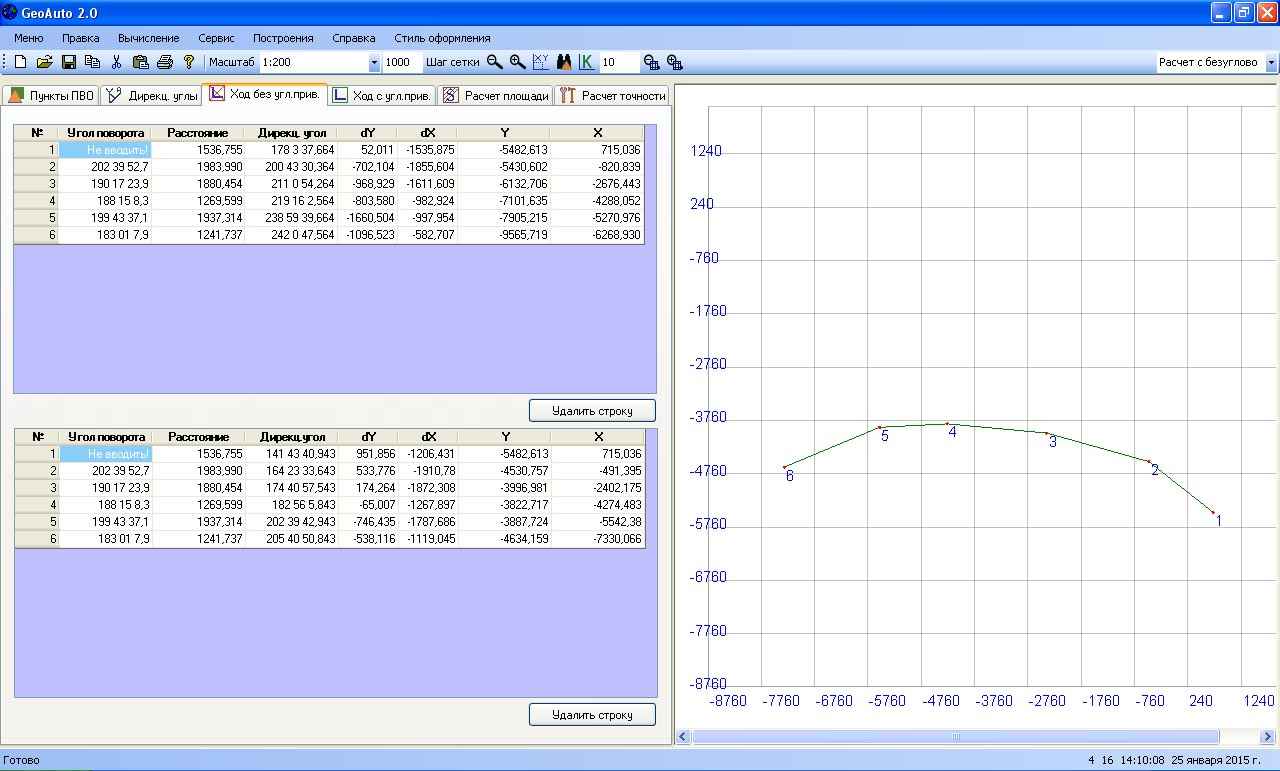Click upper Удалить строку button
Image resolution: width=1280 pixels, height=771 pixels.
(x=592, y=410)
